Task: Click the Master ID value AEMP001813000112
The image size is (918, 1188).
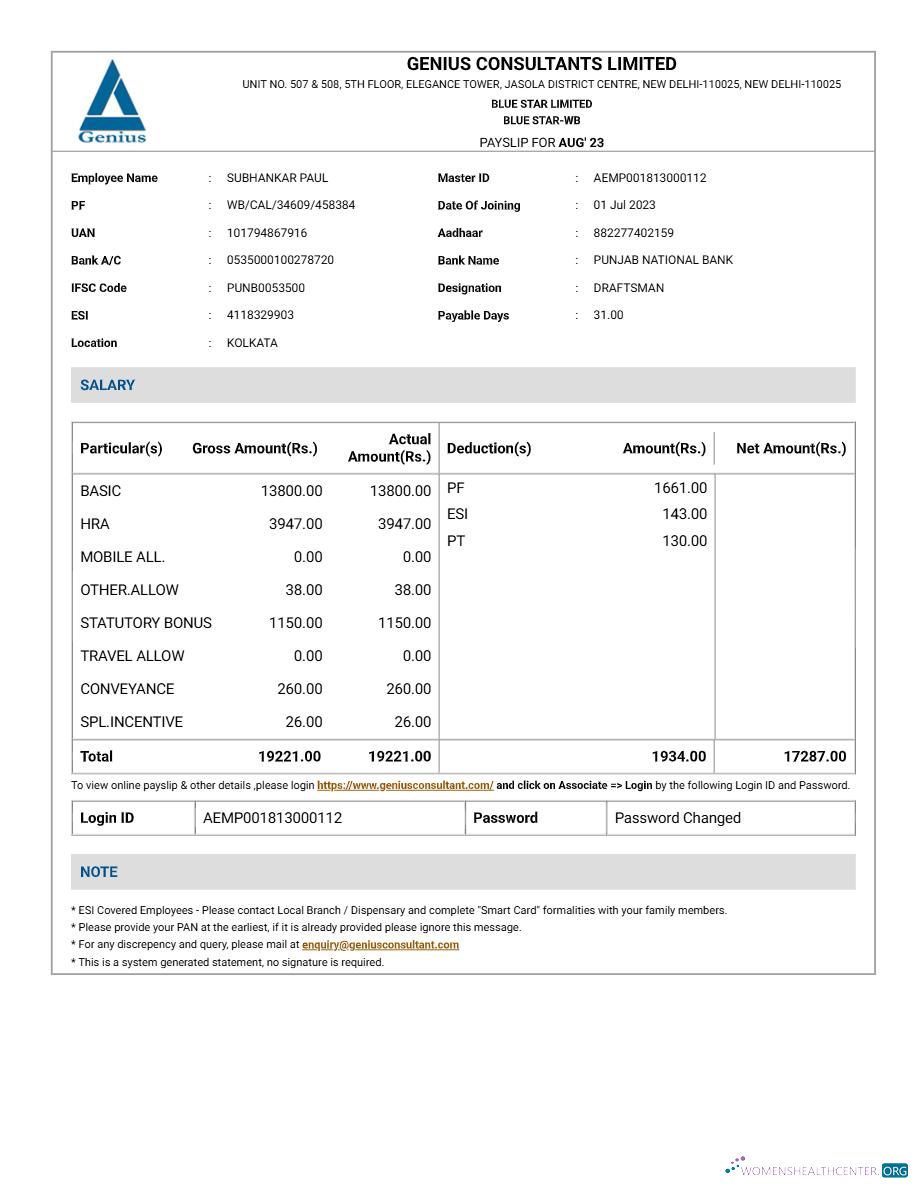Action: pyautogui.click(x=650, y=177)
